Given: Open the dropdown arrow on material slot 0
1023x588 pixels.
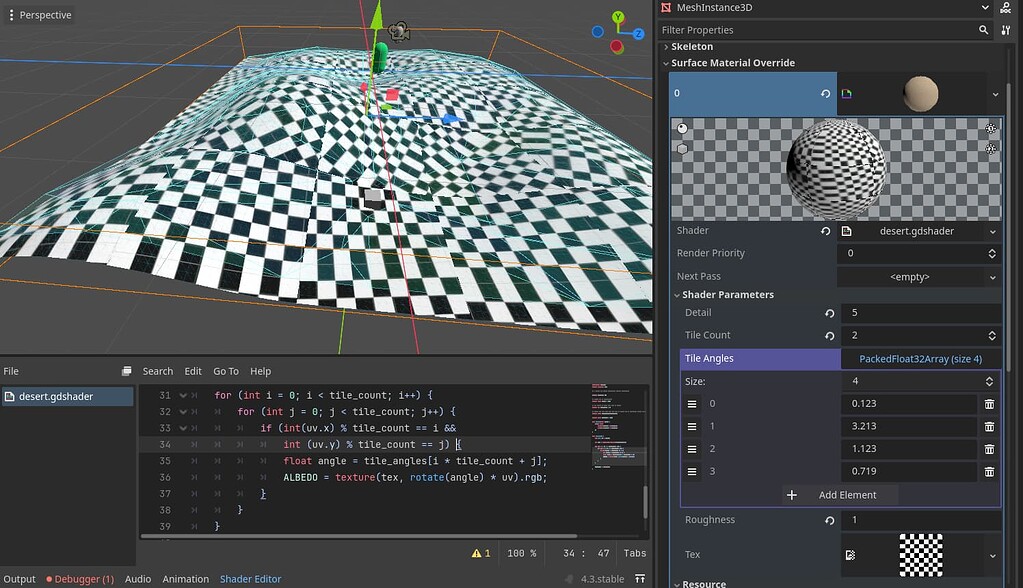Looking at the screenshot, I should (x=996, y=93).
